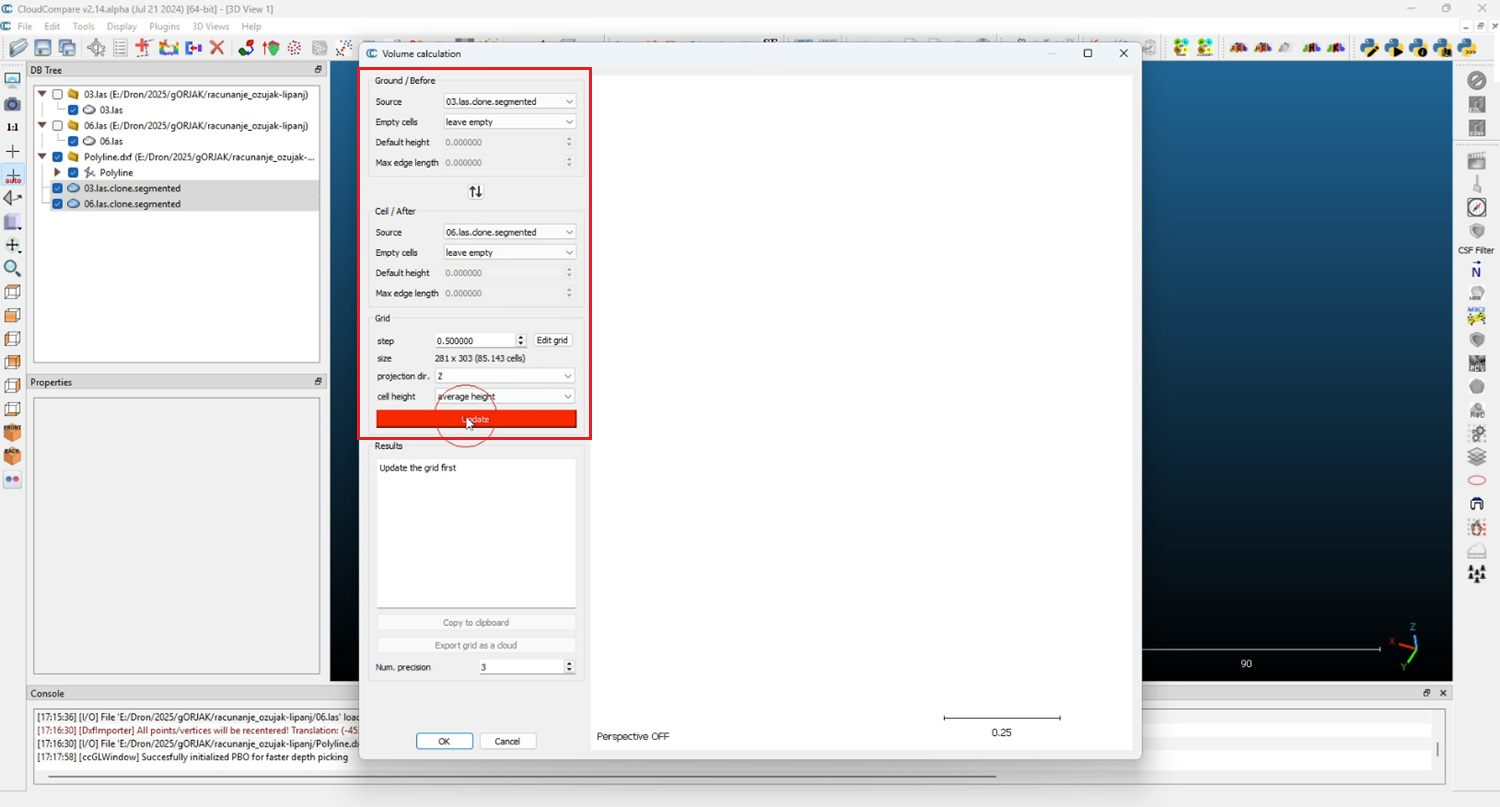Toggle the 03.las folder checkbox
The image size is (1500, 807).
[x=58, y=94]
